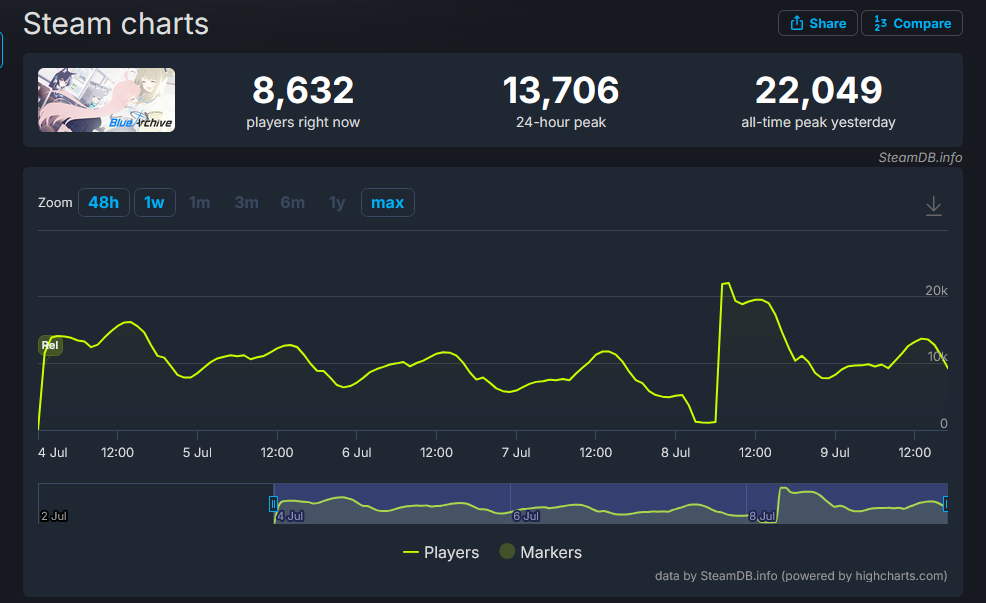The height and width of the screenshot is (603, 986).
Task: Click the 13,706 24-hour peak figure
Action: [x=561, y=90]
